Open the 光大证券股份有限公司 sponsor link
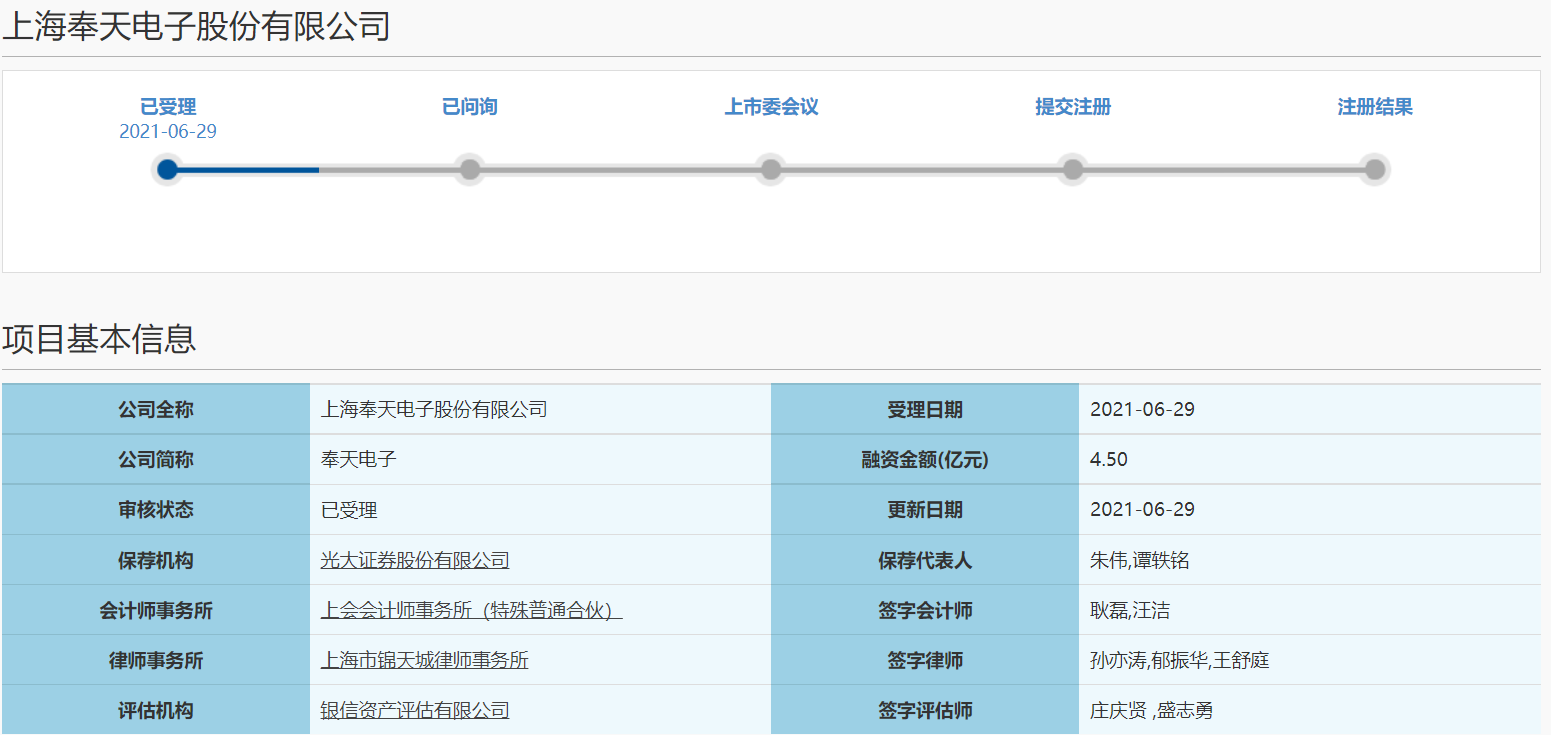Viewport: 1551px width, 735px height. pos(415,560)
